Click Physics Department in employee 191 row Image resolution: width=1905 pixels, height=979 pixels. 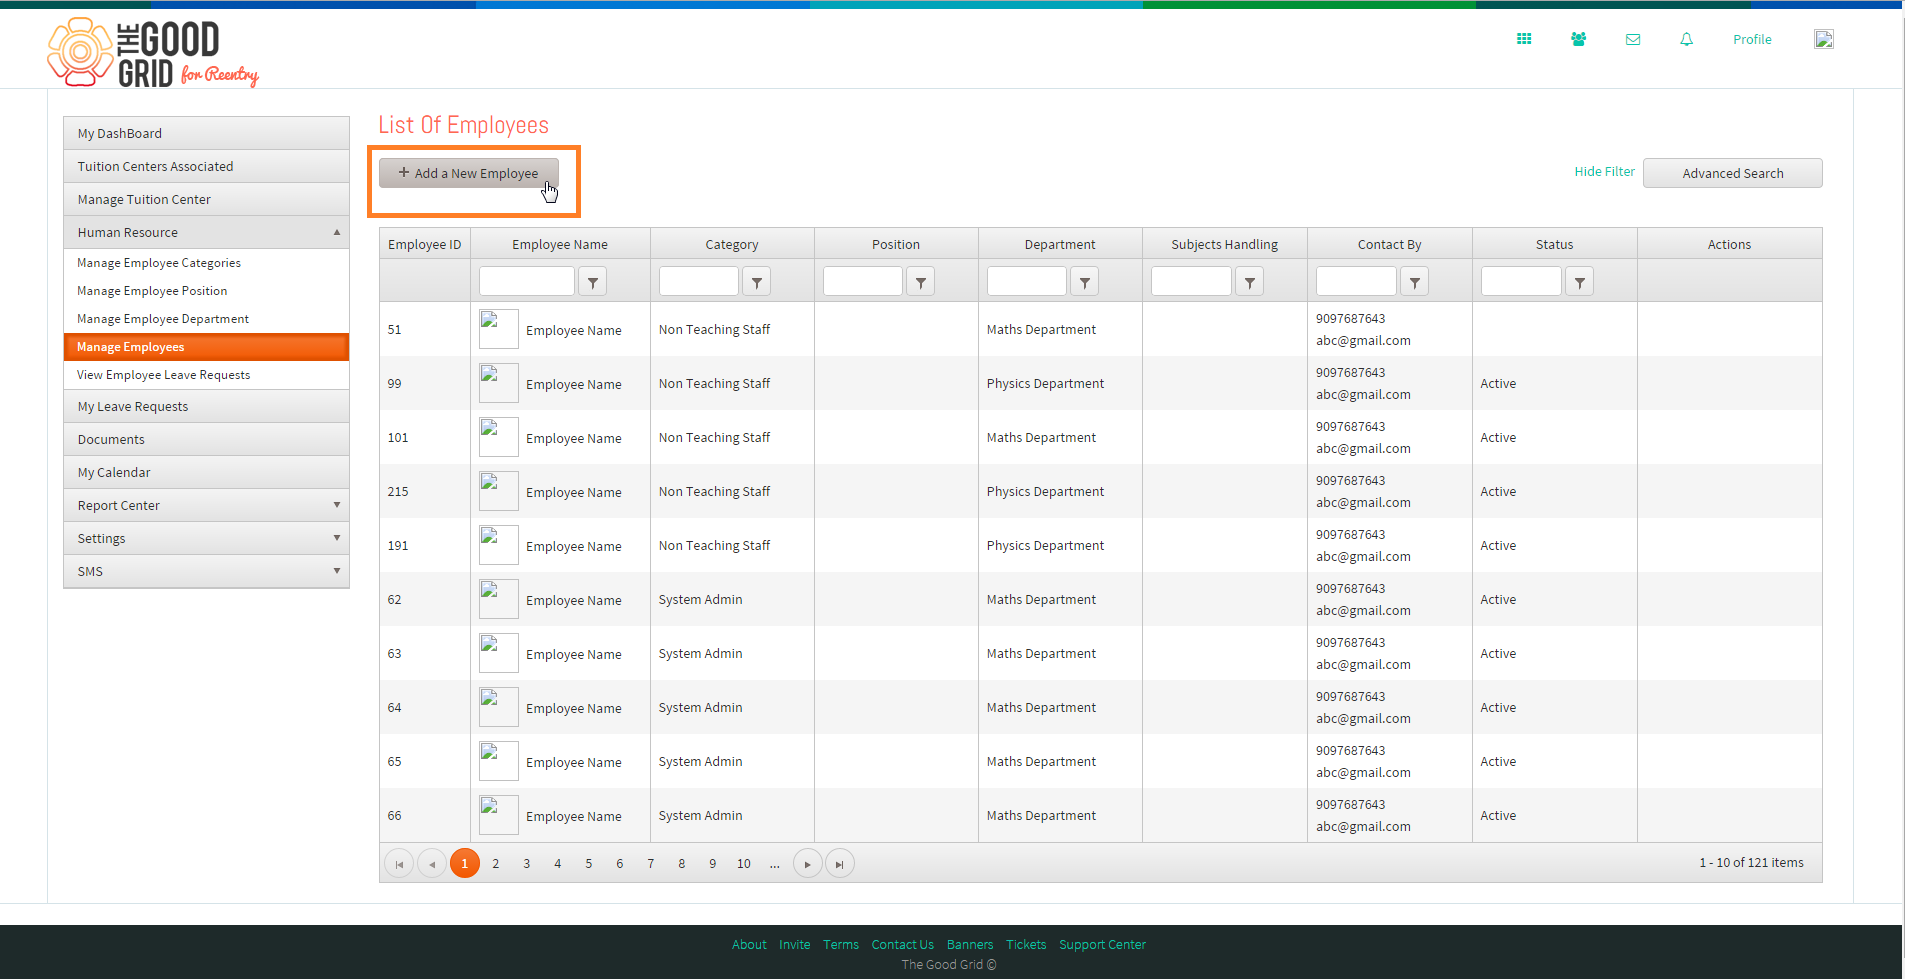[1045, 546]
